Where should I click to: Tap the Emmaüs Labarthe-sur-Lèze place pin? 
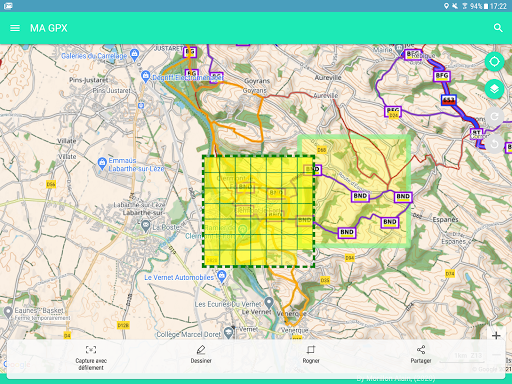point(102,163)
